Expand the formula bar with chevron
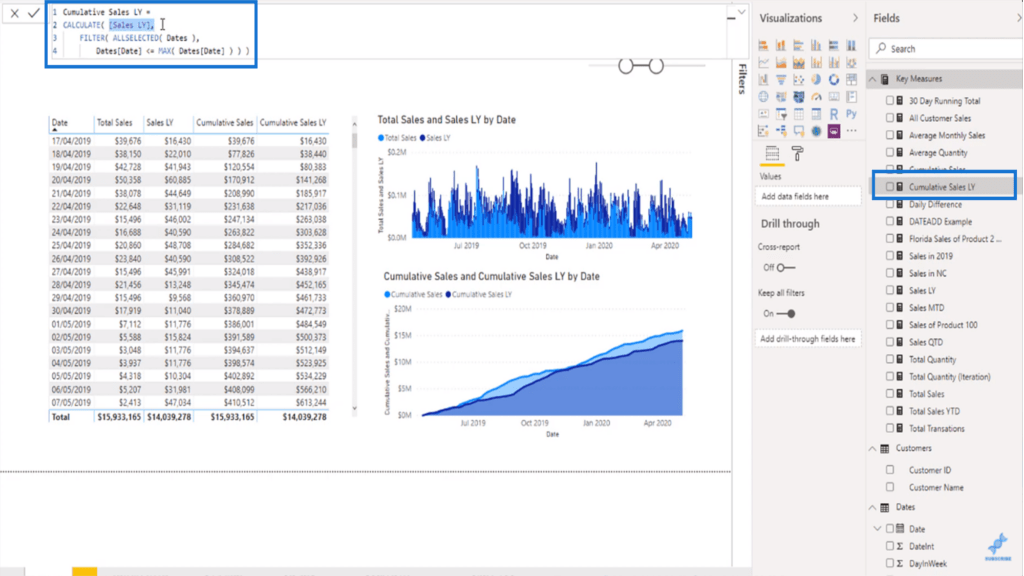The height and width of the screenshot is (576, 1024). point(740,14)
